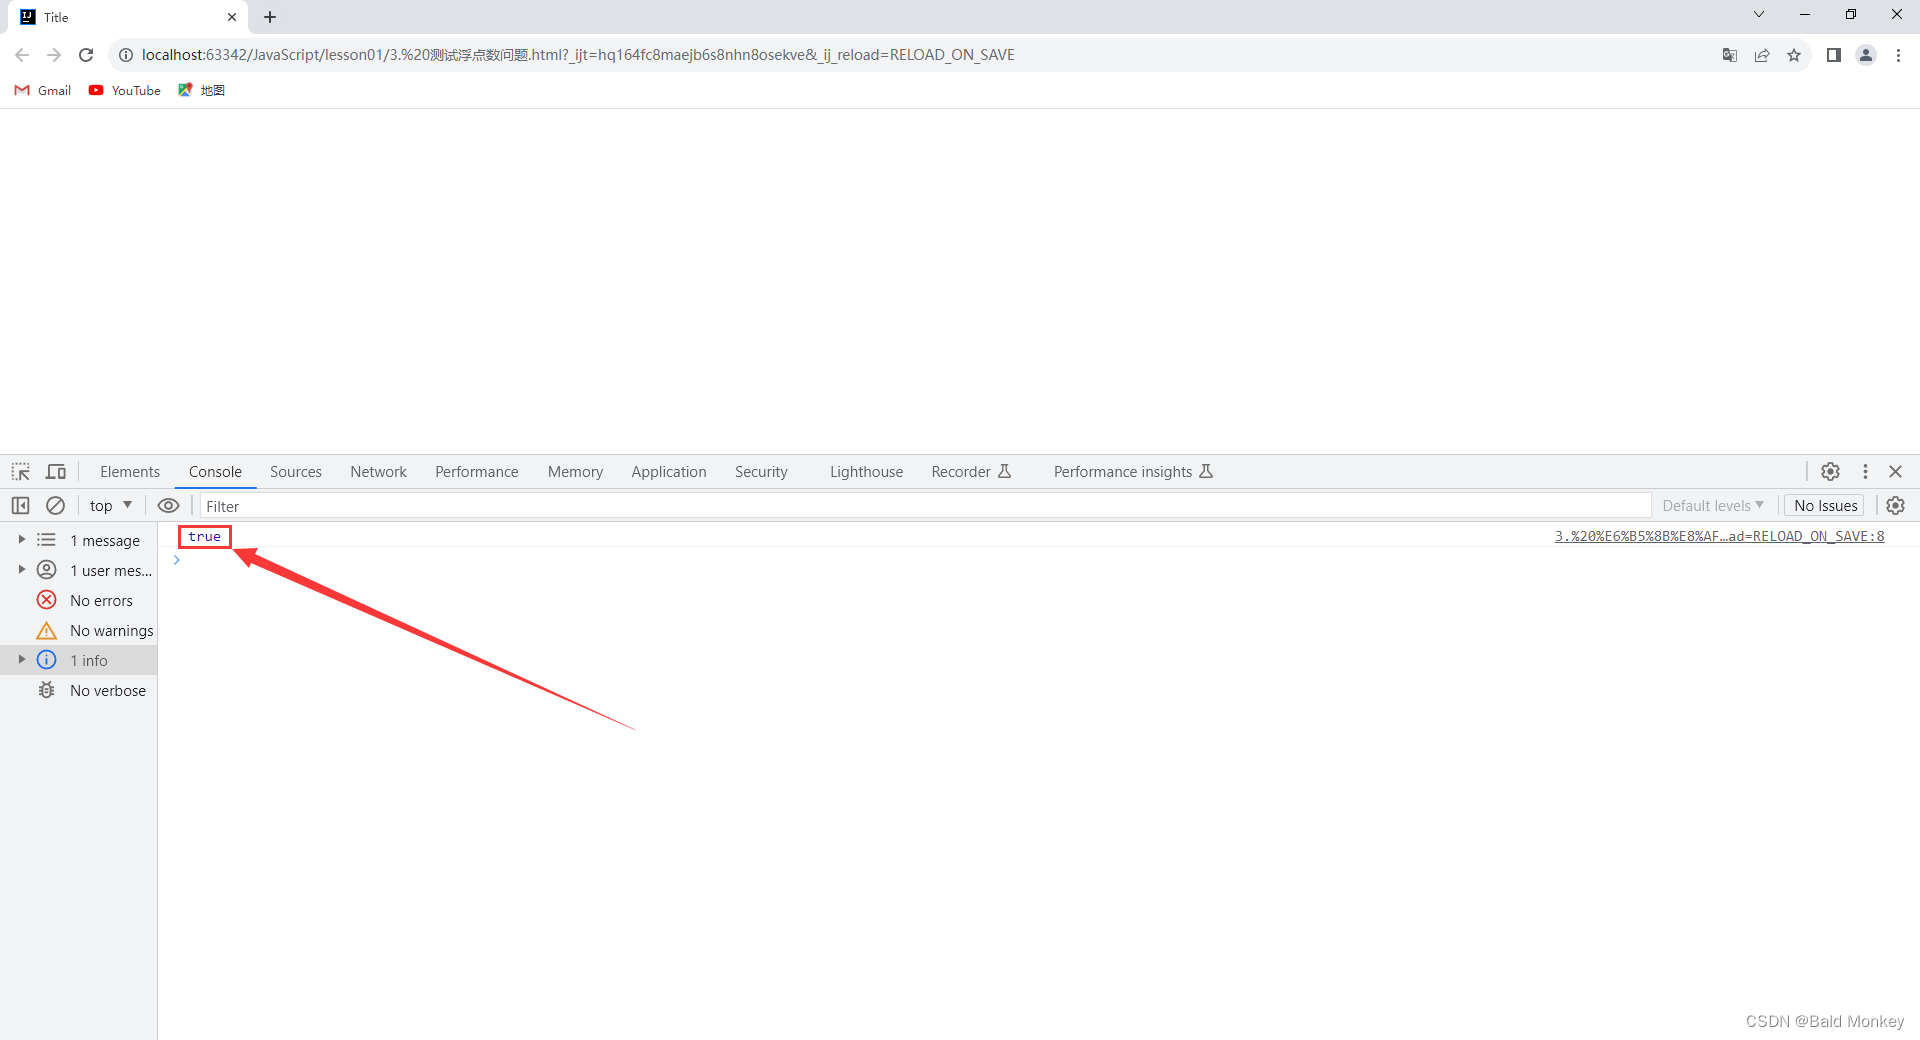Click the translate page icon
The image size is (1920, 1040).
coord(1729,55)
